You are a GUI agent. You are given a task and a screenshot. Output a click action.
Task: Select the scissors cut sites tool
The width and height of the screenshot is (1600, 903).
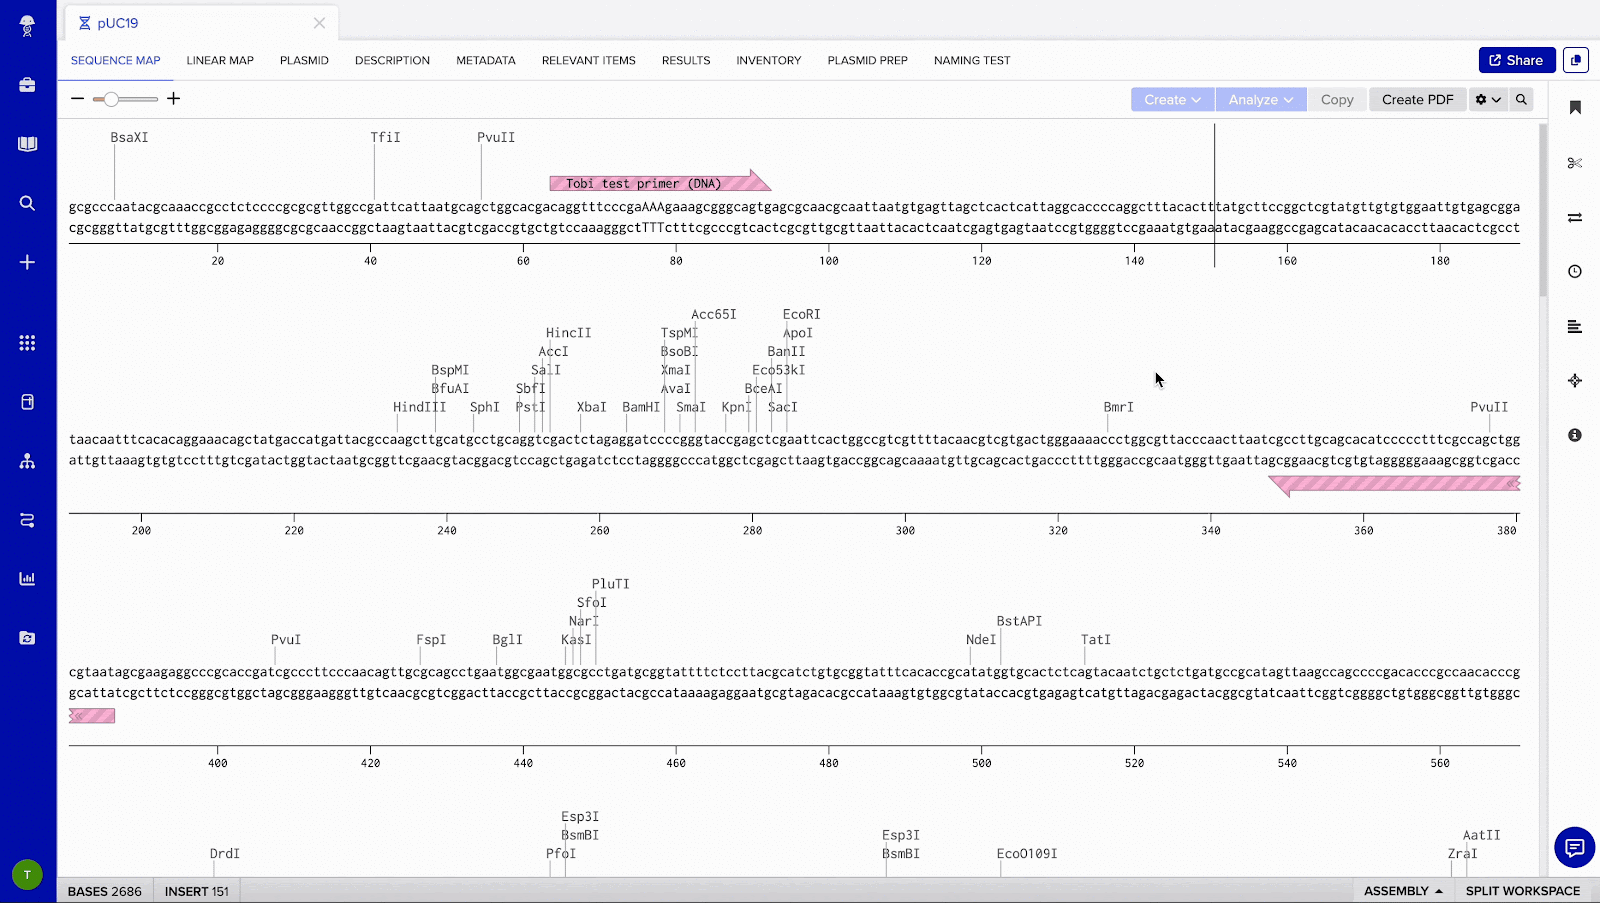tap(1574, 162)
